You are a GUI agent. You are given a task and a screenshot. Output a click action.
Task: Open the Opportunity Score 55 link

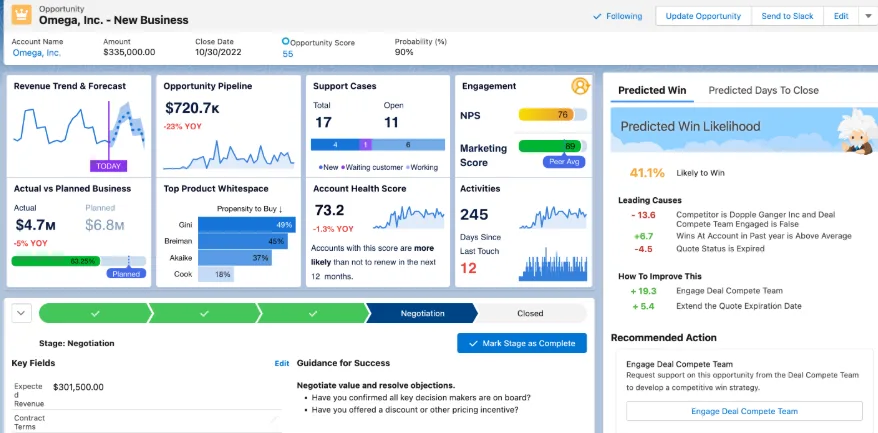pos(287,54)
